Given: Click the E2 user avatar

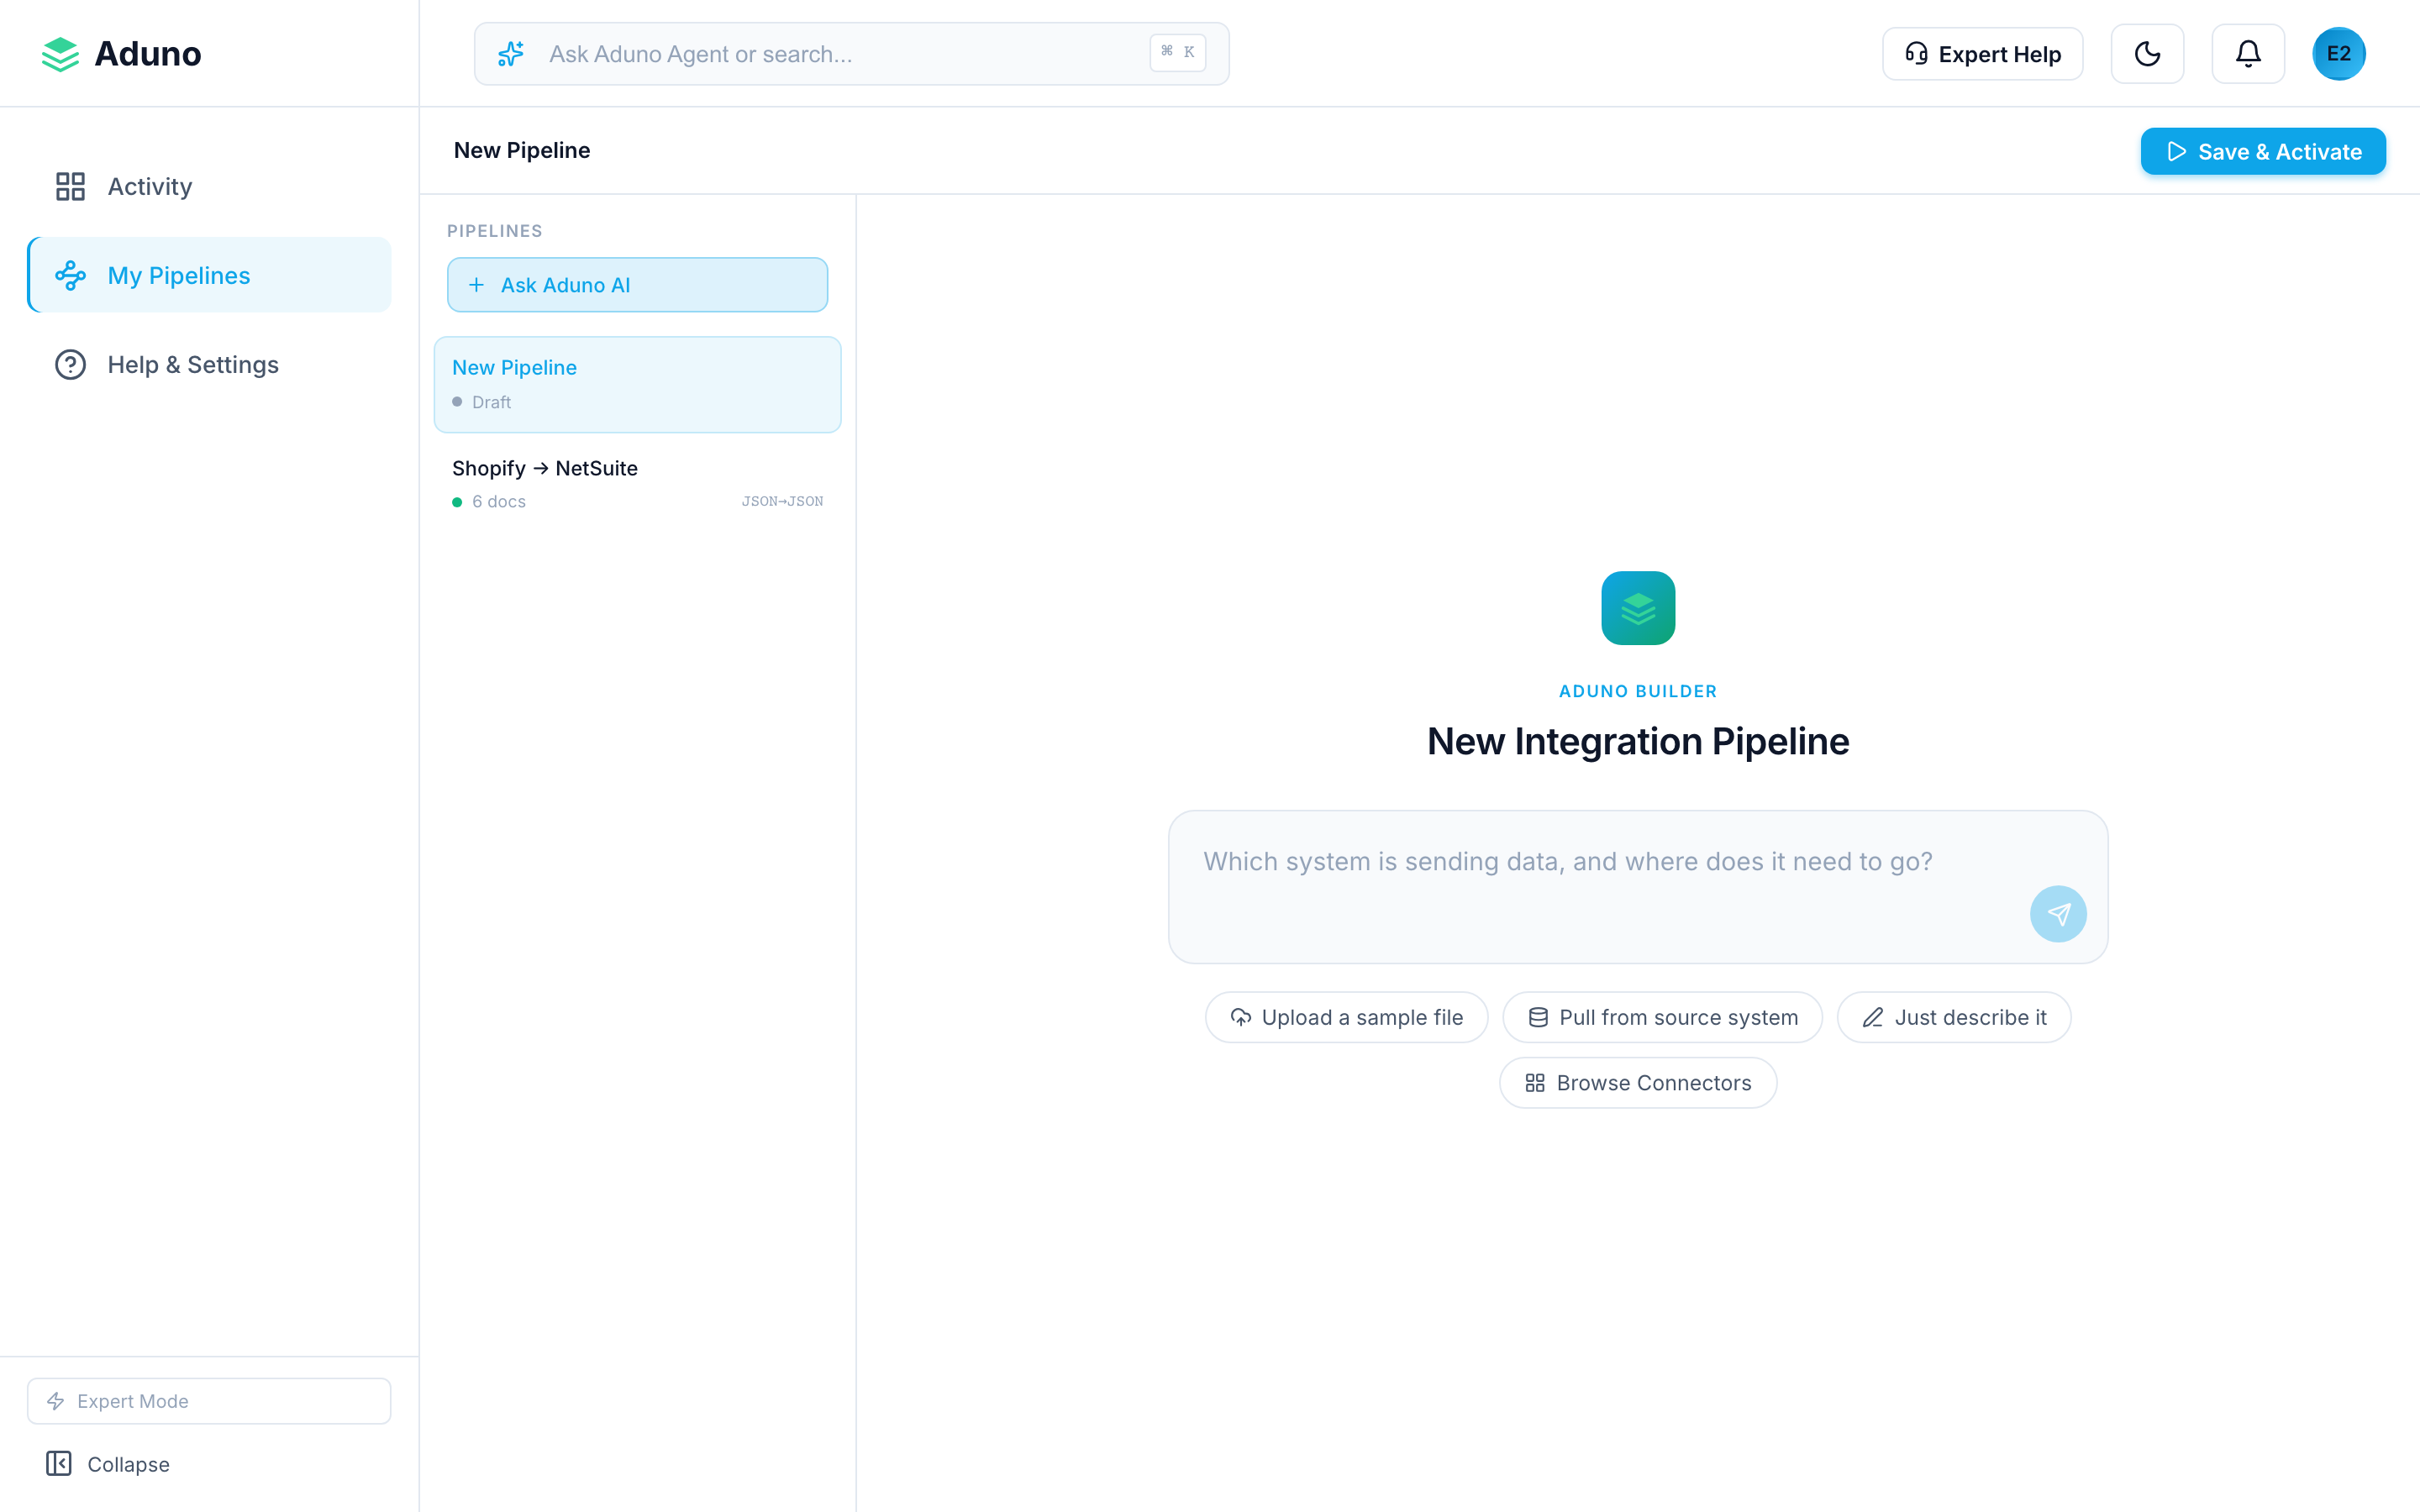Looking at the screenshot, I should pos(2337,54).
